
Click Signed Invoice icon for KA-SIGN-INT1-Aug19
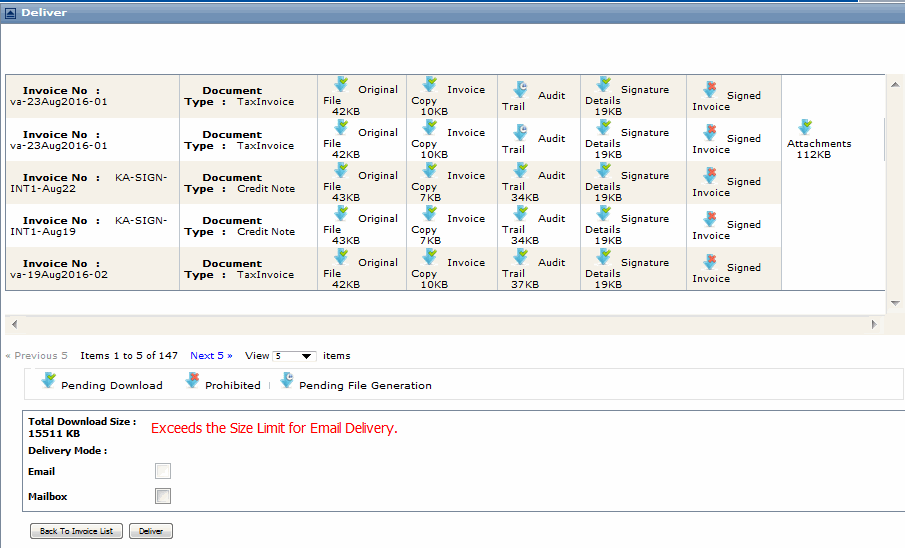(x=710, y=219)
